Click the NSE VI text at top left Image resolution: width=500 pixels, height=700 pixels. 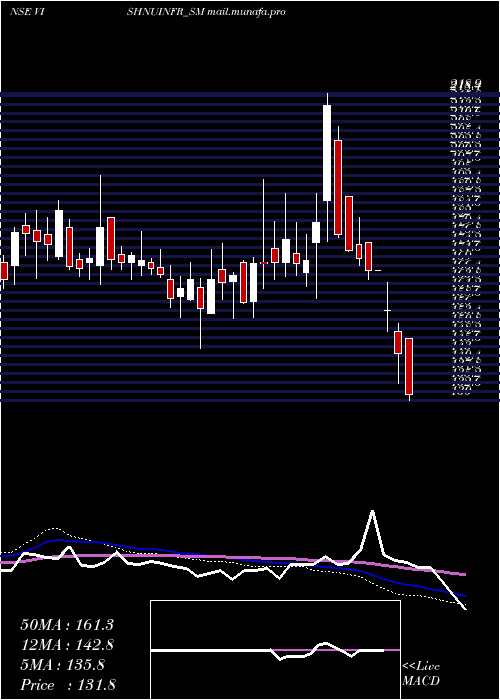pyautogui.click(x=26, y=12)
